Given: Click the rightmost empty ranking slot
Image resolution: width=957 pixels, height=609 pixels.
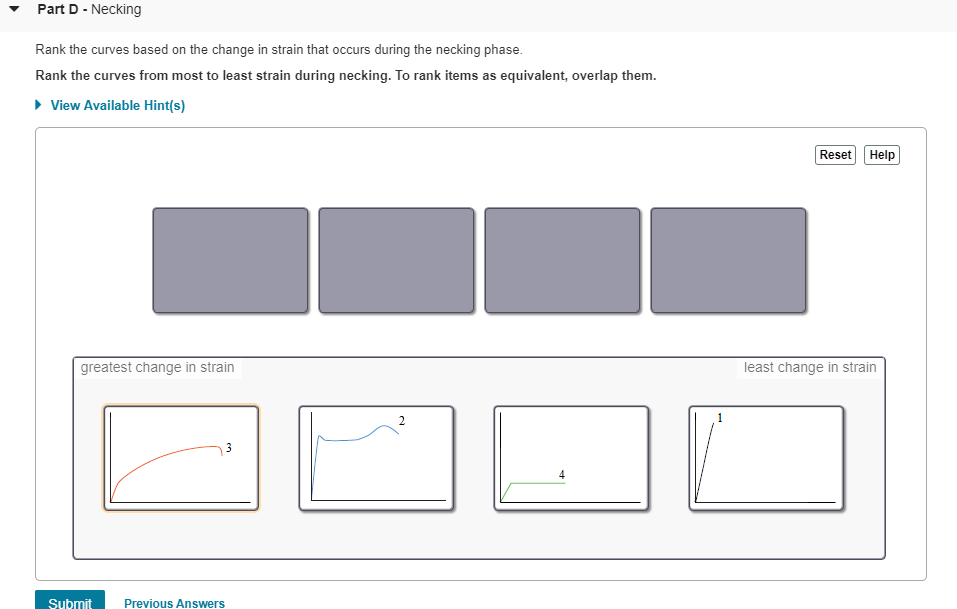Looking at the screenshot, I should (x=728, y=260).
